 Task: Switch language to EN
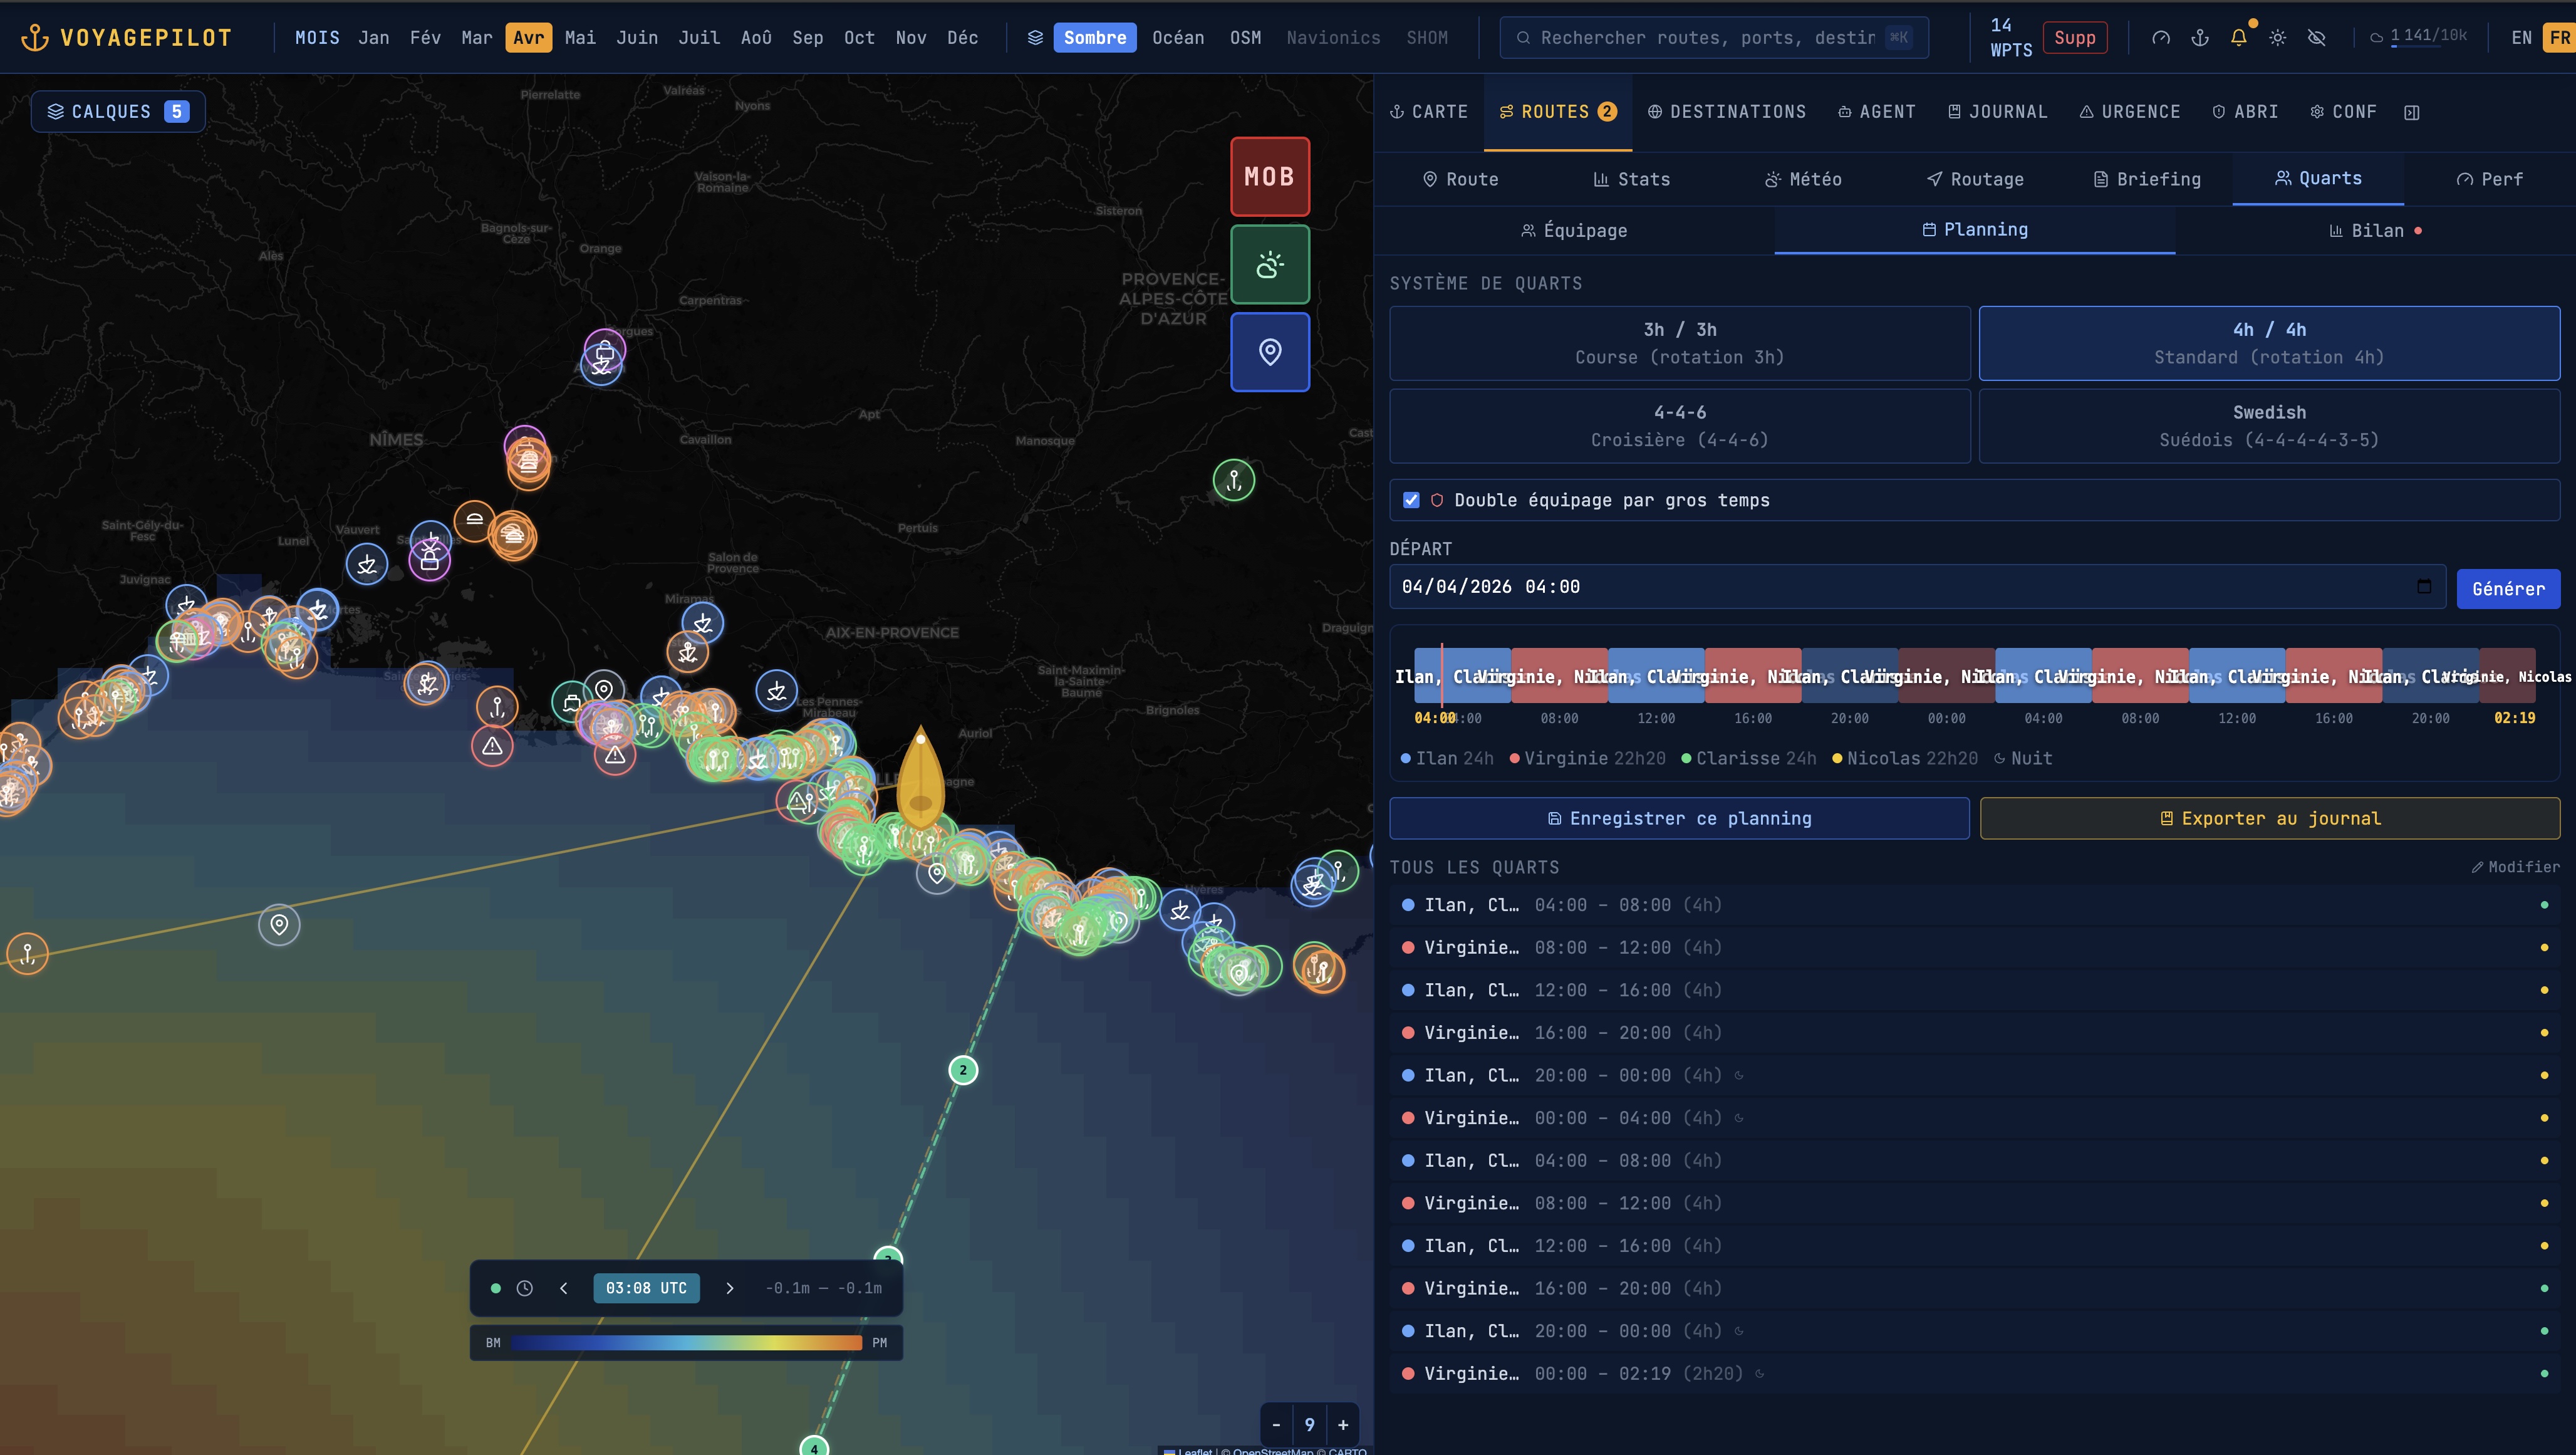[2521, 38]
